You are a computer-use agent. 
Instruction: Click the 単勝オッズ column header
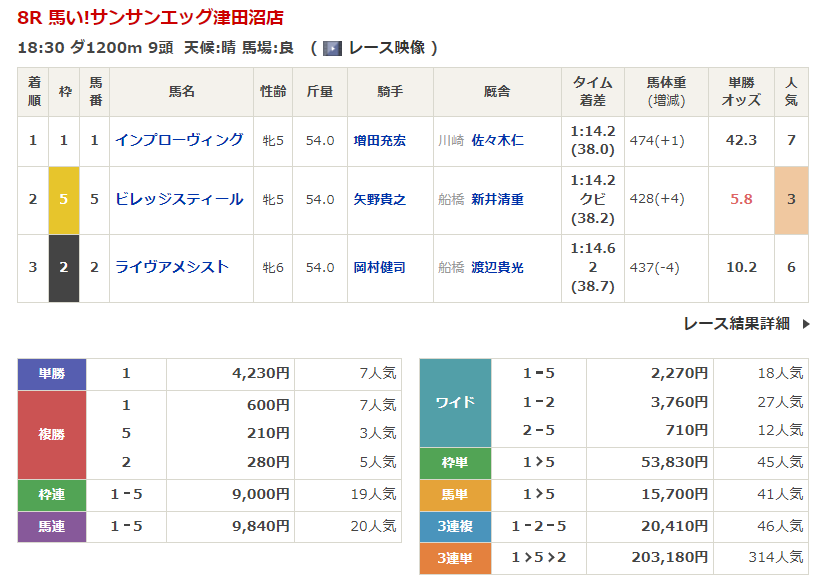click(x=741, y=91)
